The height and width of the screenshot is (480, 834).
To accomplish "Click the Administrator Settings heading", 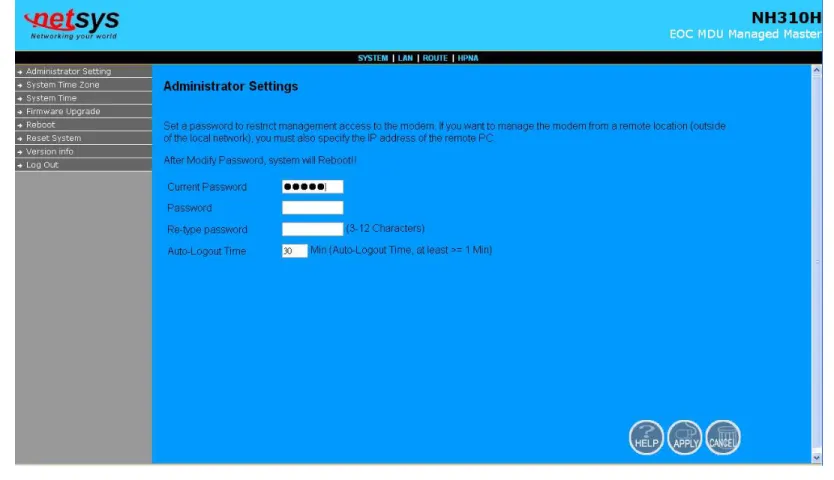I will tap(230, 86).
